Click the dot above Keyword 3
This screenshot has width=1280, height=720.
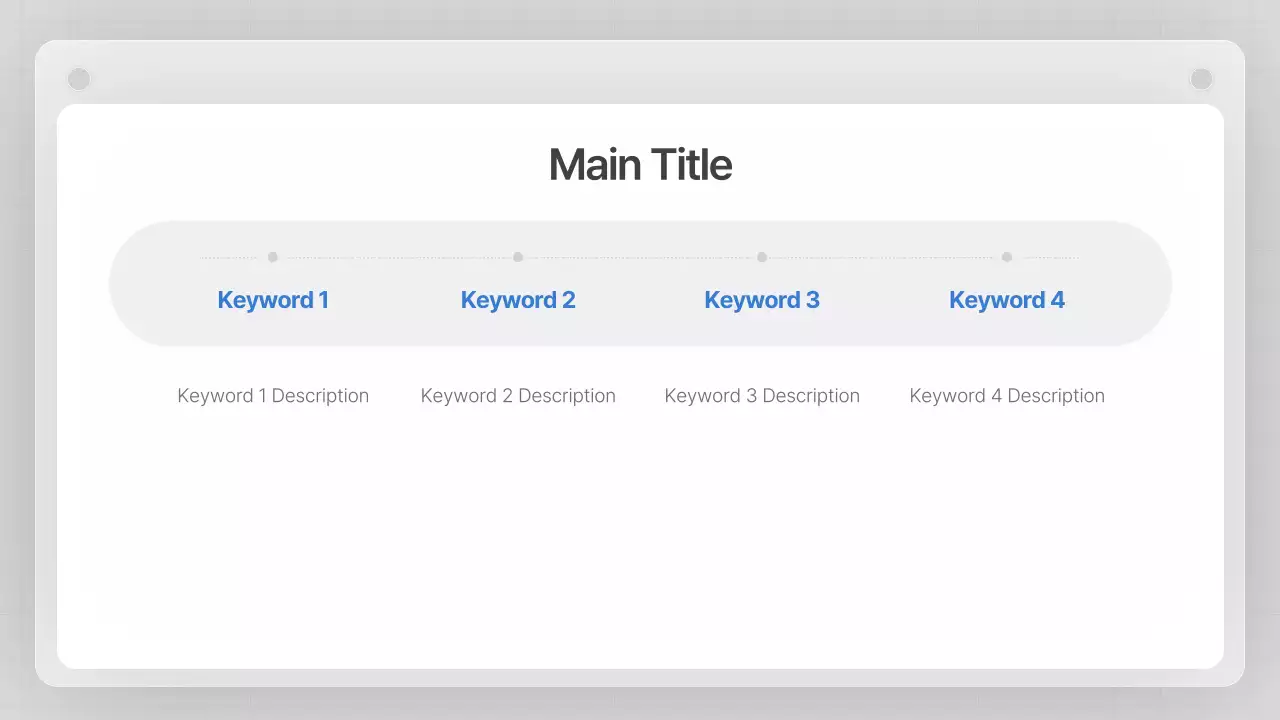coord(762,257)
